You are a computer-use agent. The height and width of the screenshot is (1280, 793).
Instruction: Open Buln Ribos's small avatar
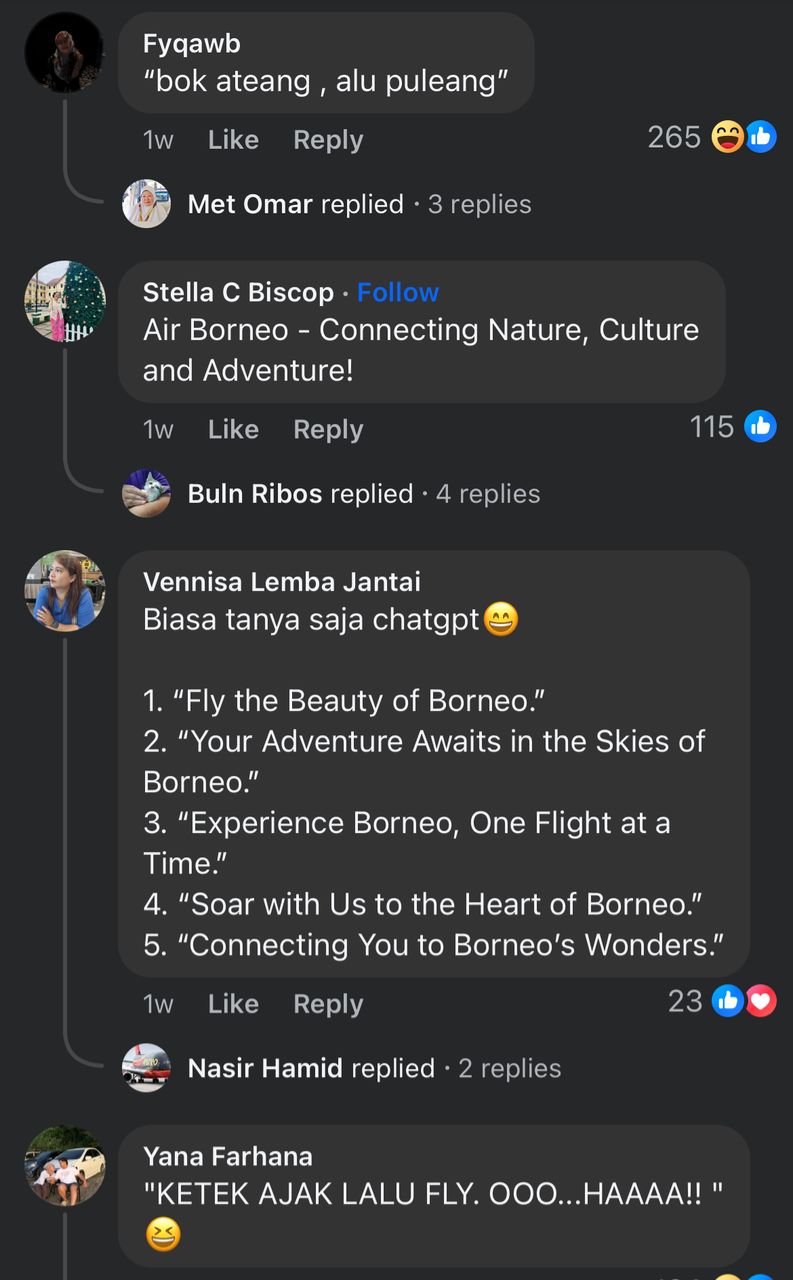146,493
